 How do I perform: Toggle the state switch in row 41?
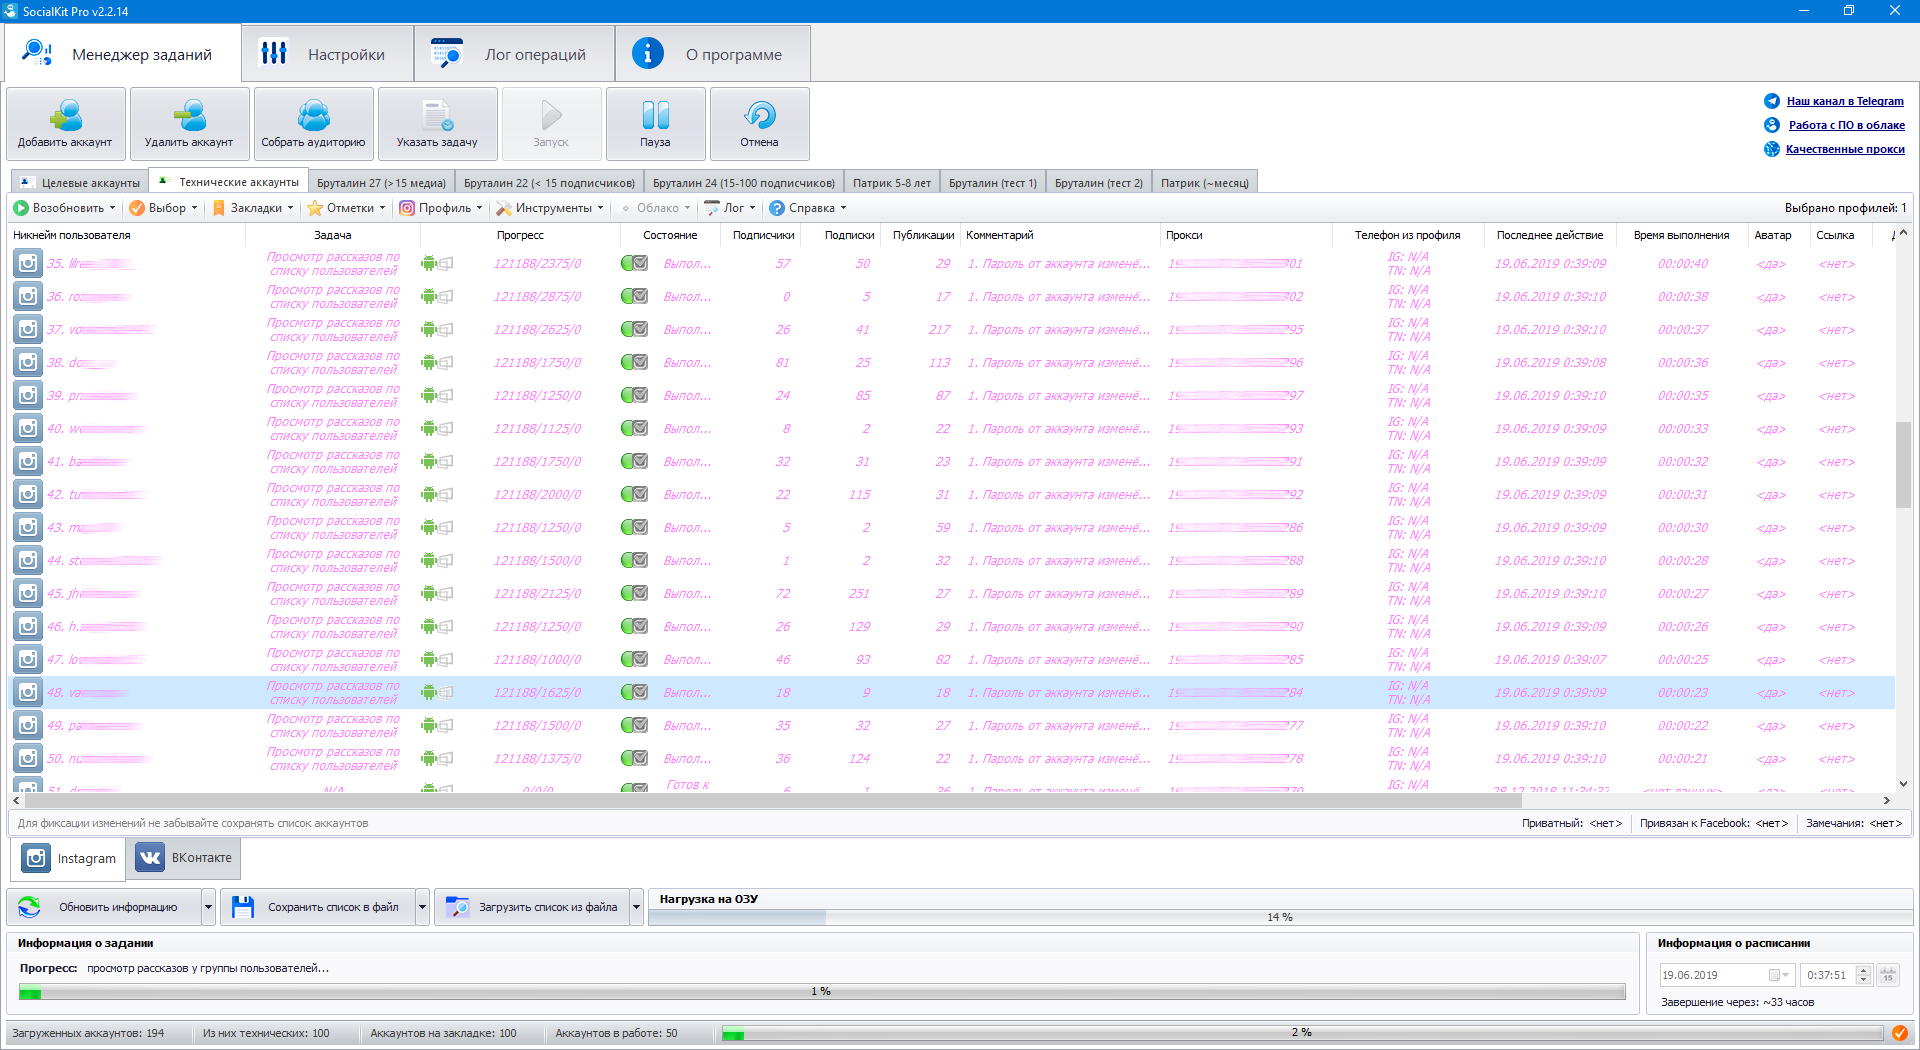click(635, 462)
